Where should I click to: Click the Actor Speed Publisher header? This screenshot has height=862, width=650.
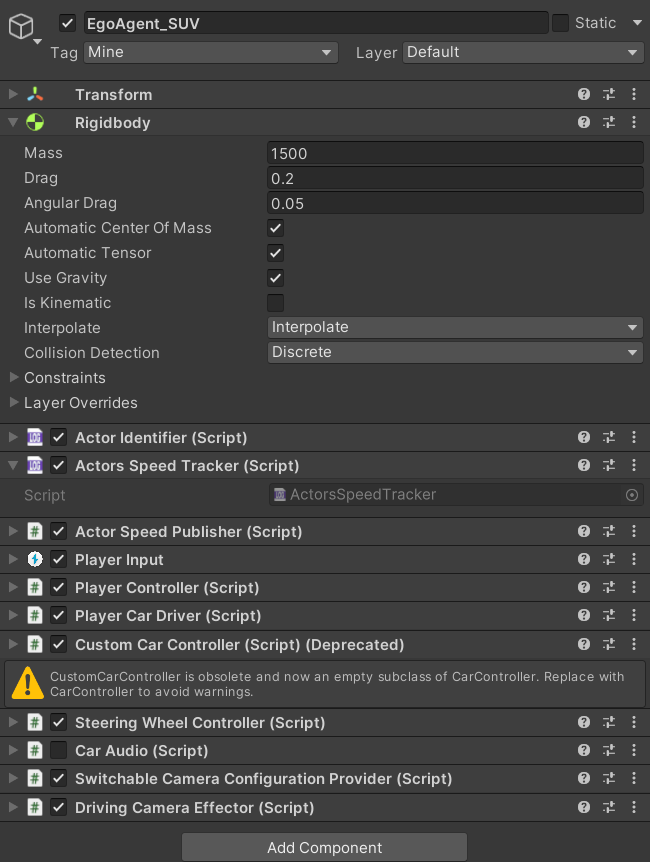pos(325,531)
